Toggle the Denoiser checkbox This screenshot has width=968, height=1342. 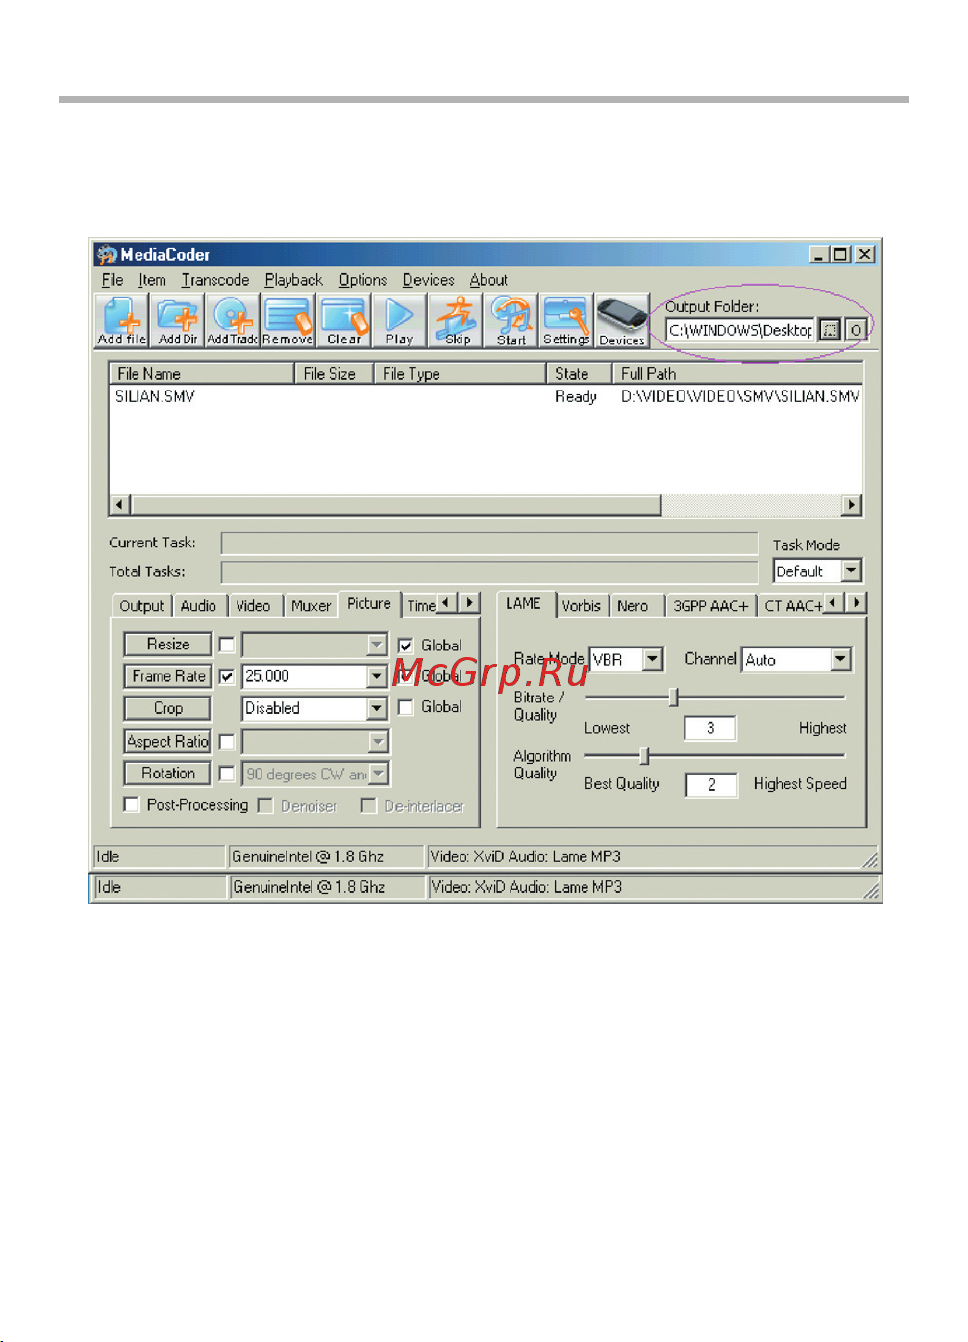(265, 806)
